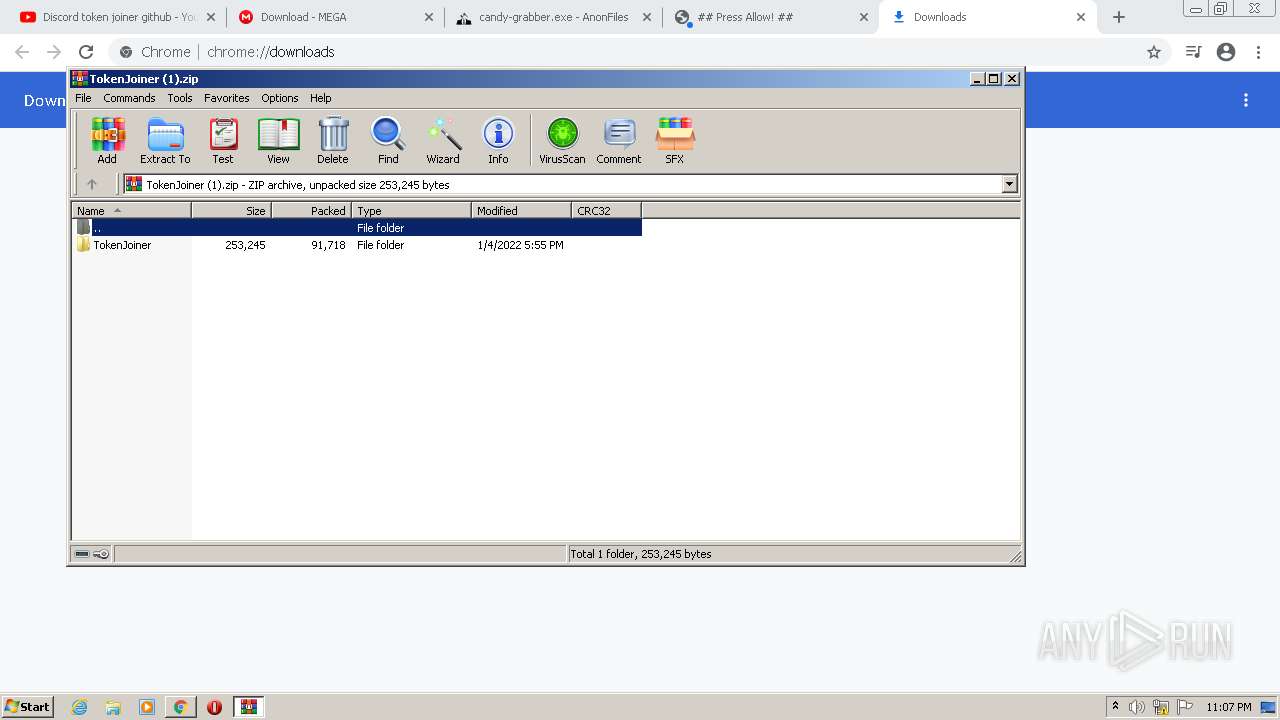
Task: Open the View file tool
Action: point(278,140)
